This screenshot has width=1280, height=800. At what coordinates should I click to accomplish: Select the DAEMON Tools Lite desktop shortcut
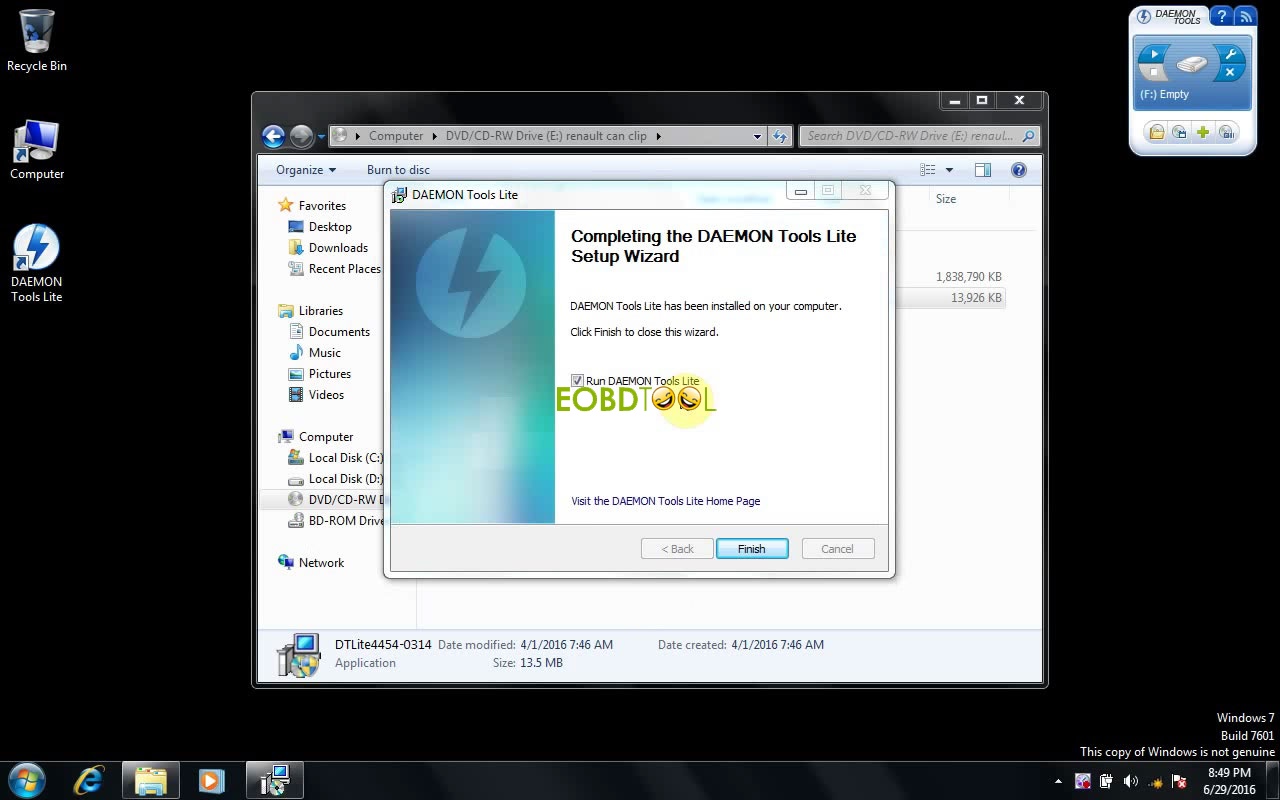[x=37, y=264]
